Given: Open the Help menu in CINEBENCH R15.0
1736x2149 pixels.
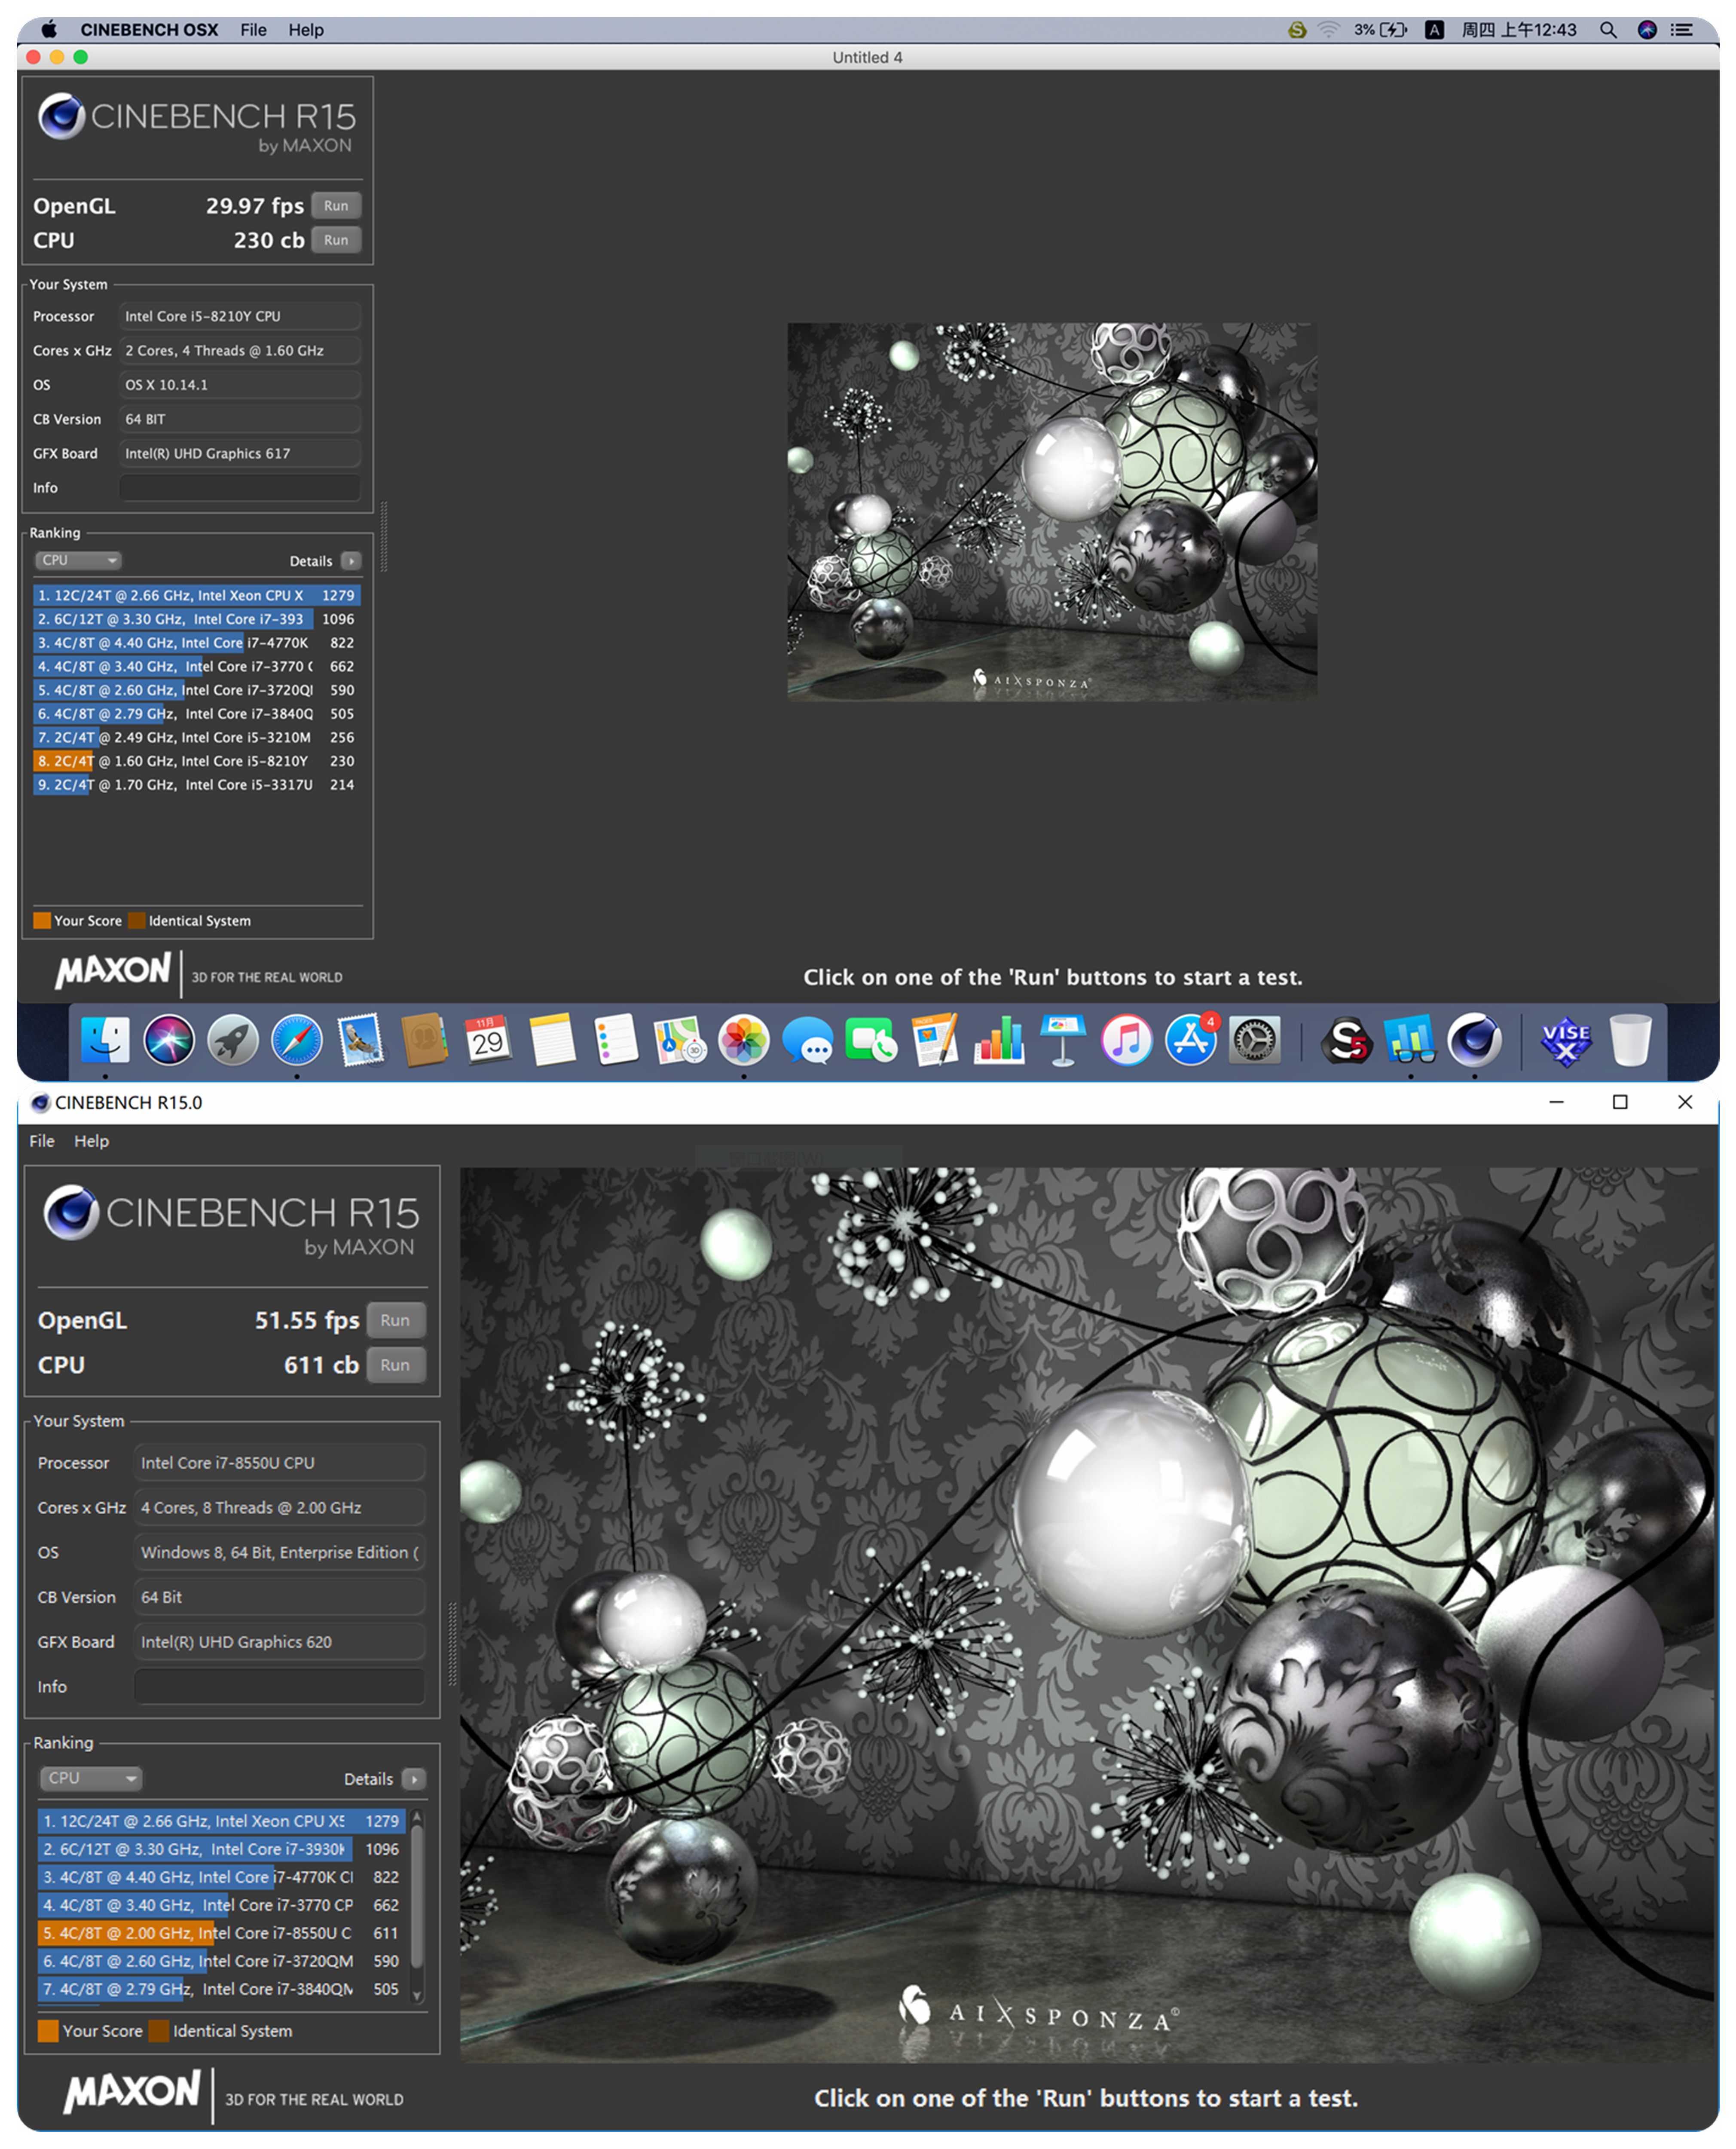Looking at the screenshot, I should tap(91, 1140).
